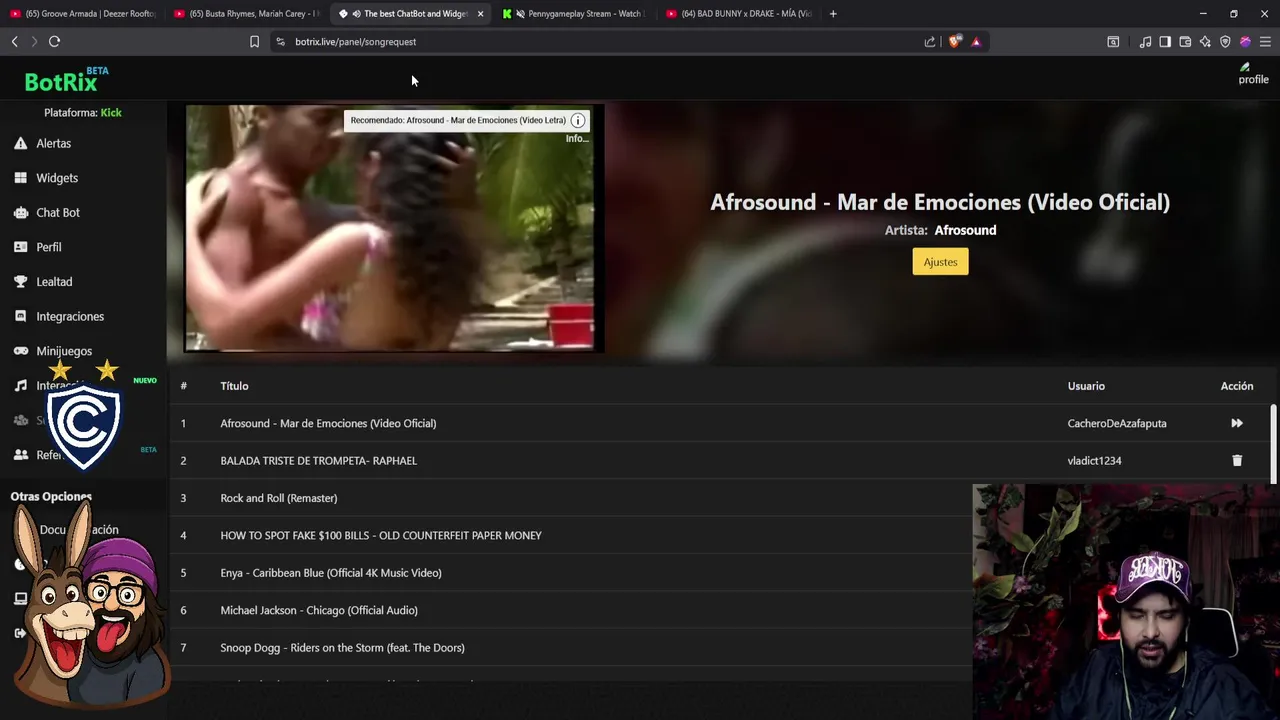Click the Brave Rewards triangle icon
This screenshot has height=720, width=1280.
pyautogui.click(x=976, y=42)
